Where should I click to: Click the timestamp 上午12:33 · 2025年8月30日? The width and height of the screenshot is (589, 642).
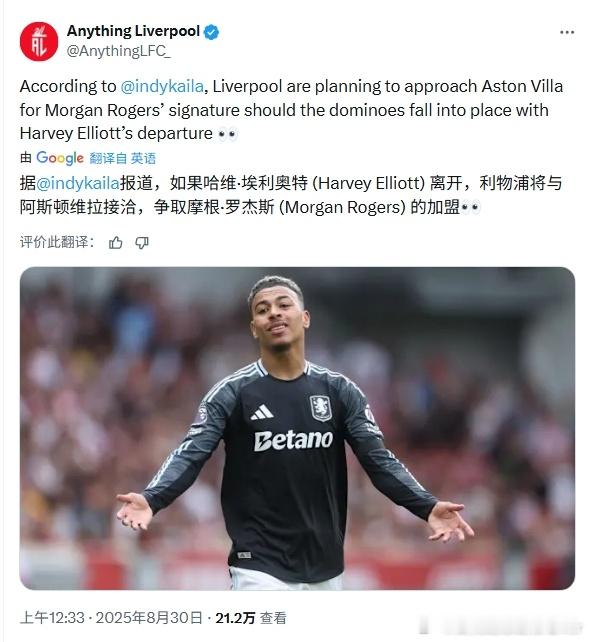click(111, 618)
